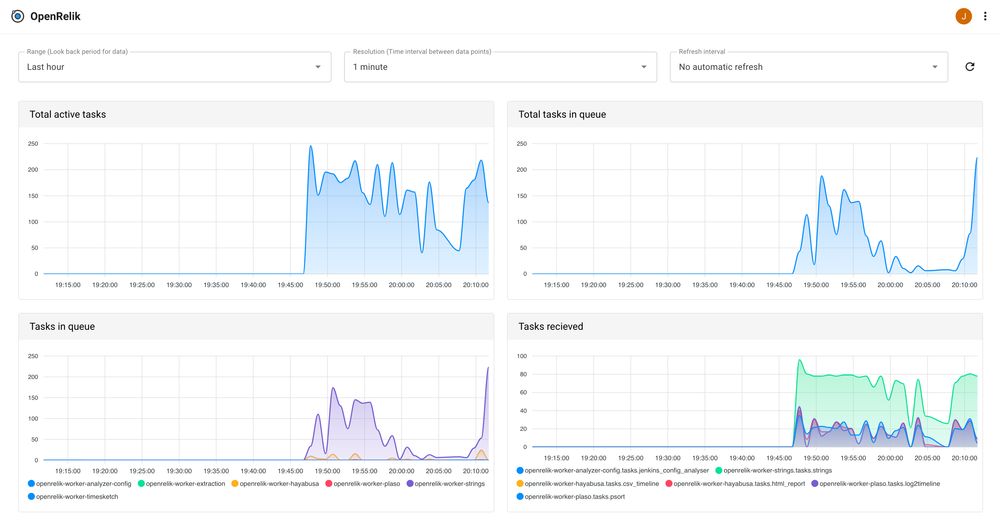
Task: Click blue plaso.tasks.psort legend color dot
Action: click(x=520, y=496)
